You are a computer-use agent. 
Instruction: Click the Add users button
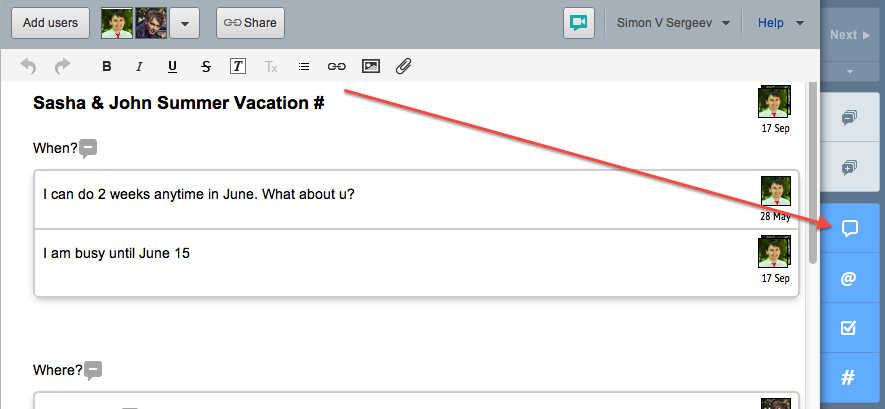pos(50,23)
